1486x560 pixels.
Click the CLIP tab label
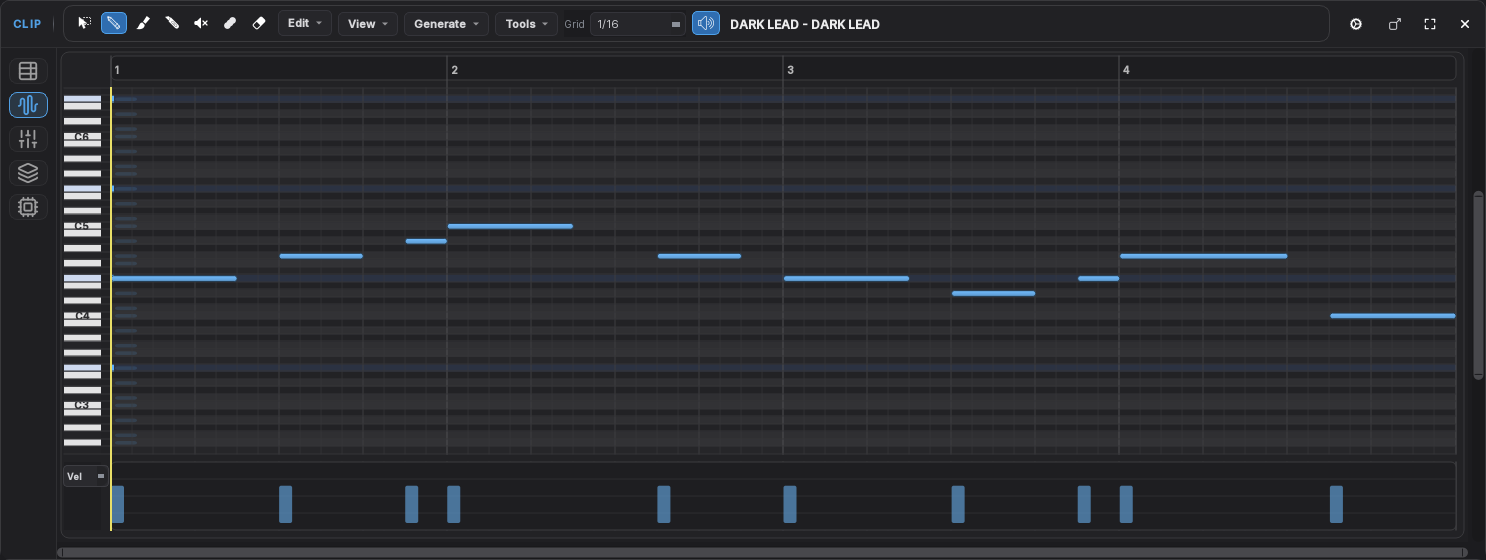click(27, 24)
